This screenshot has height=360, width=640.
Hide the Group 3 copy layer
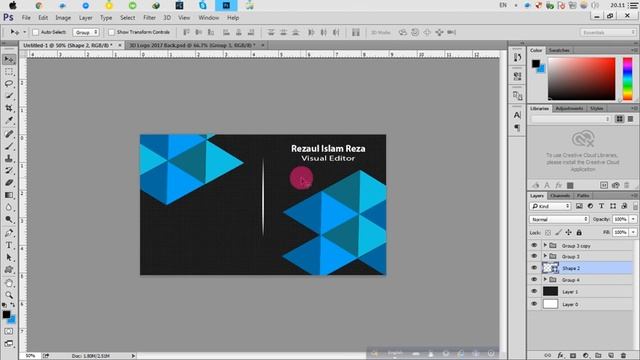click(x=534, y=245)
